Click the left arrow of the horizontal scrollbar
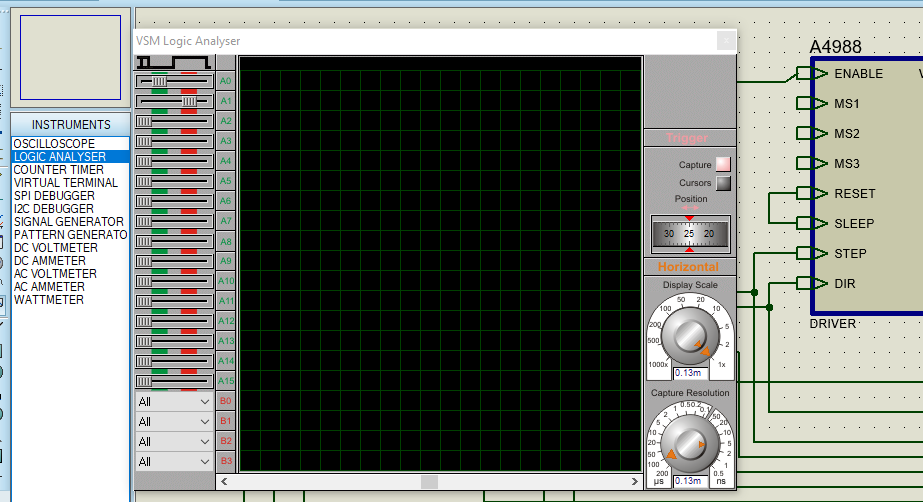923x502 pixels. coord(224,481)
